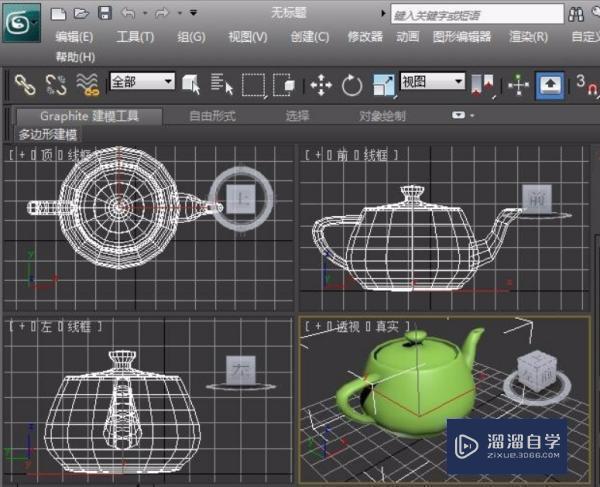Image resolution: width=600 pixels, height=487 pixels.
Task: Choose the Rectangular Selection Region tool
Action: pyautogui.click(x=253, y=85)
